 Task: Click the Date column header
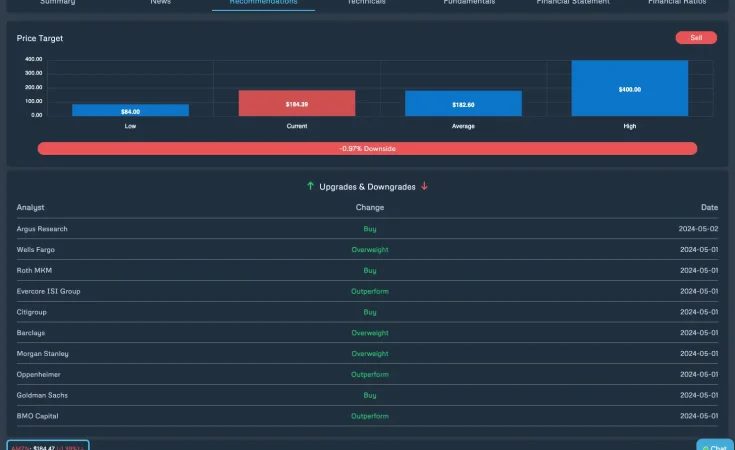[x=709, y=207]
